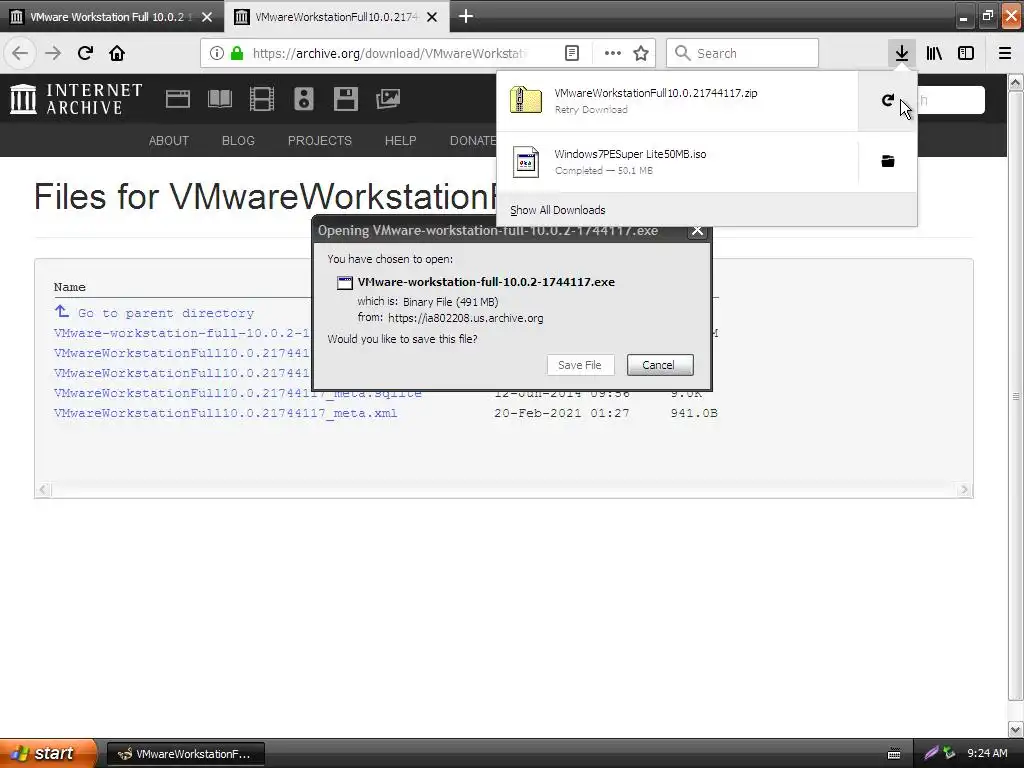Screen dimensions: 1024x768
Task: Open a new tab with plus button
Action: (466, 16)
